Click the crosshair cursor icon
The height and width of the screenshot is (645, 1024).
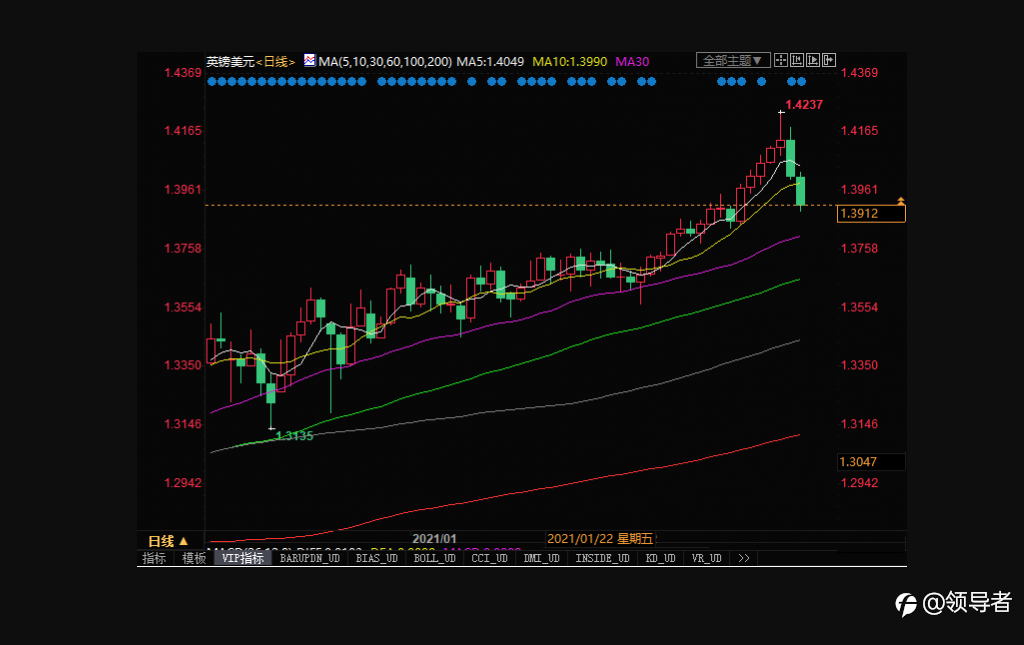[780, 61]
